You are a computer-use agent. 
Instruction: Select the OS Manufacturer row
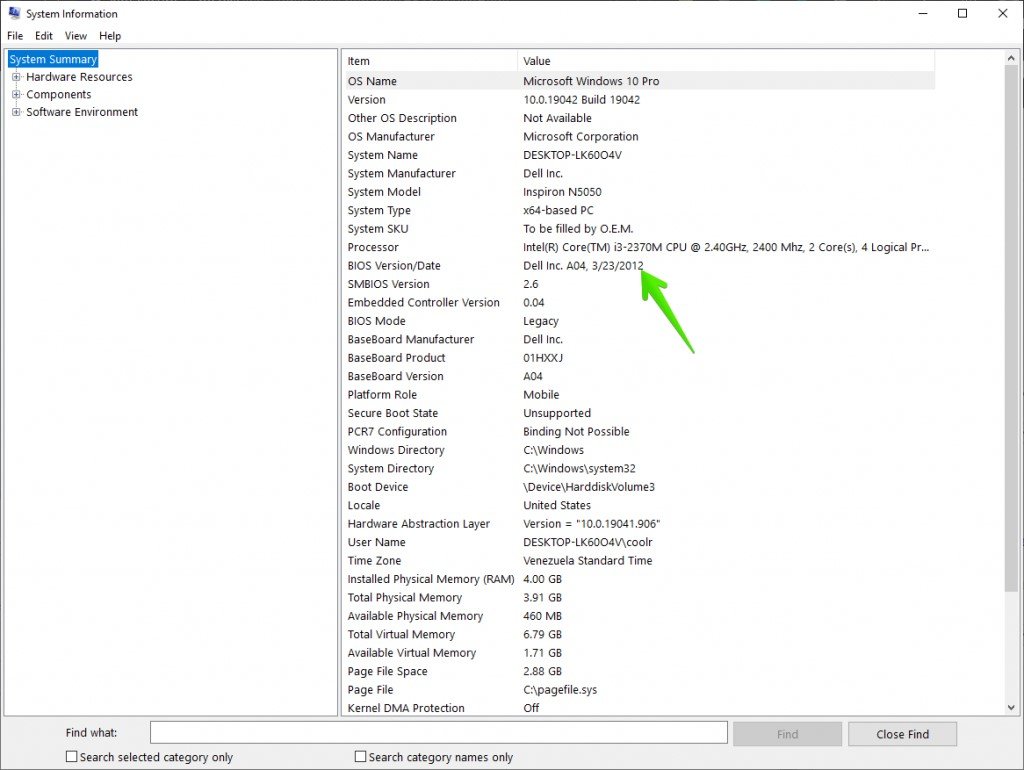[639, 136]
